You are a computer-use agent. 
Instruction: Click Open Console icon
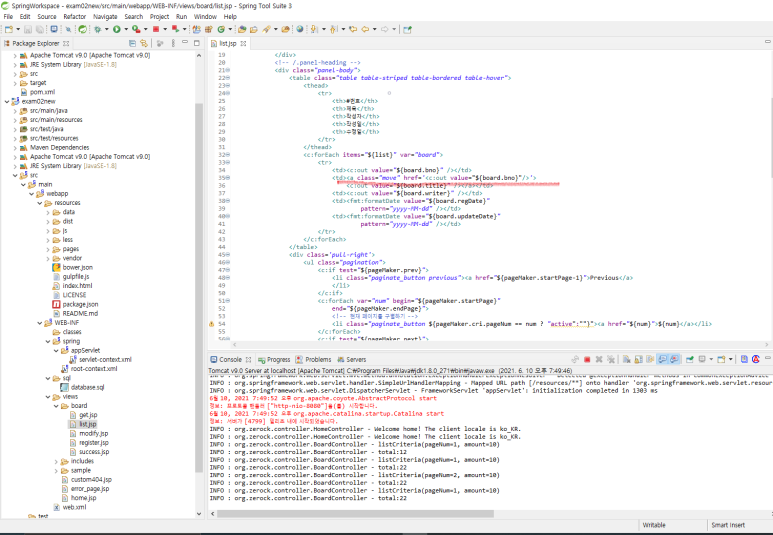click(x=721, y=359)
